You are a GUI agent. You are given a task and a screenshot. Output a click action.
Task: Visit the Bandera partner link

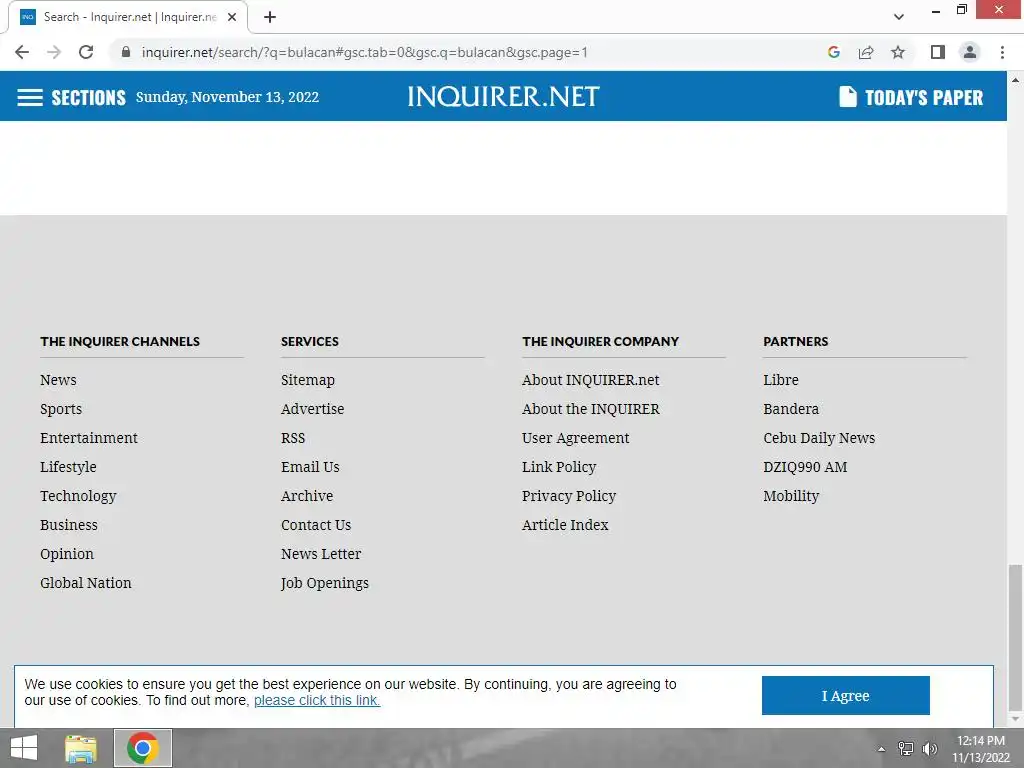[791, 409]
